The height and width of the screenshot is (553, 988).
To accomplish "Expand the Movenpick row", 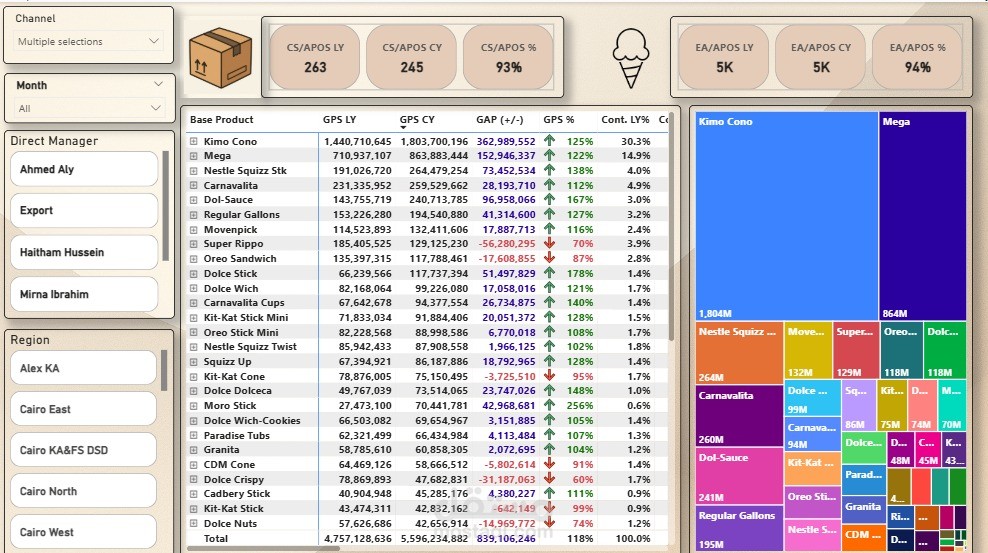I will [x=193, y=230].
